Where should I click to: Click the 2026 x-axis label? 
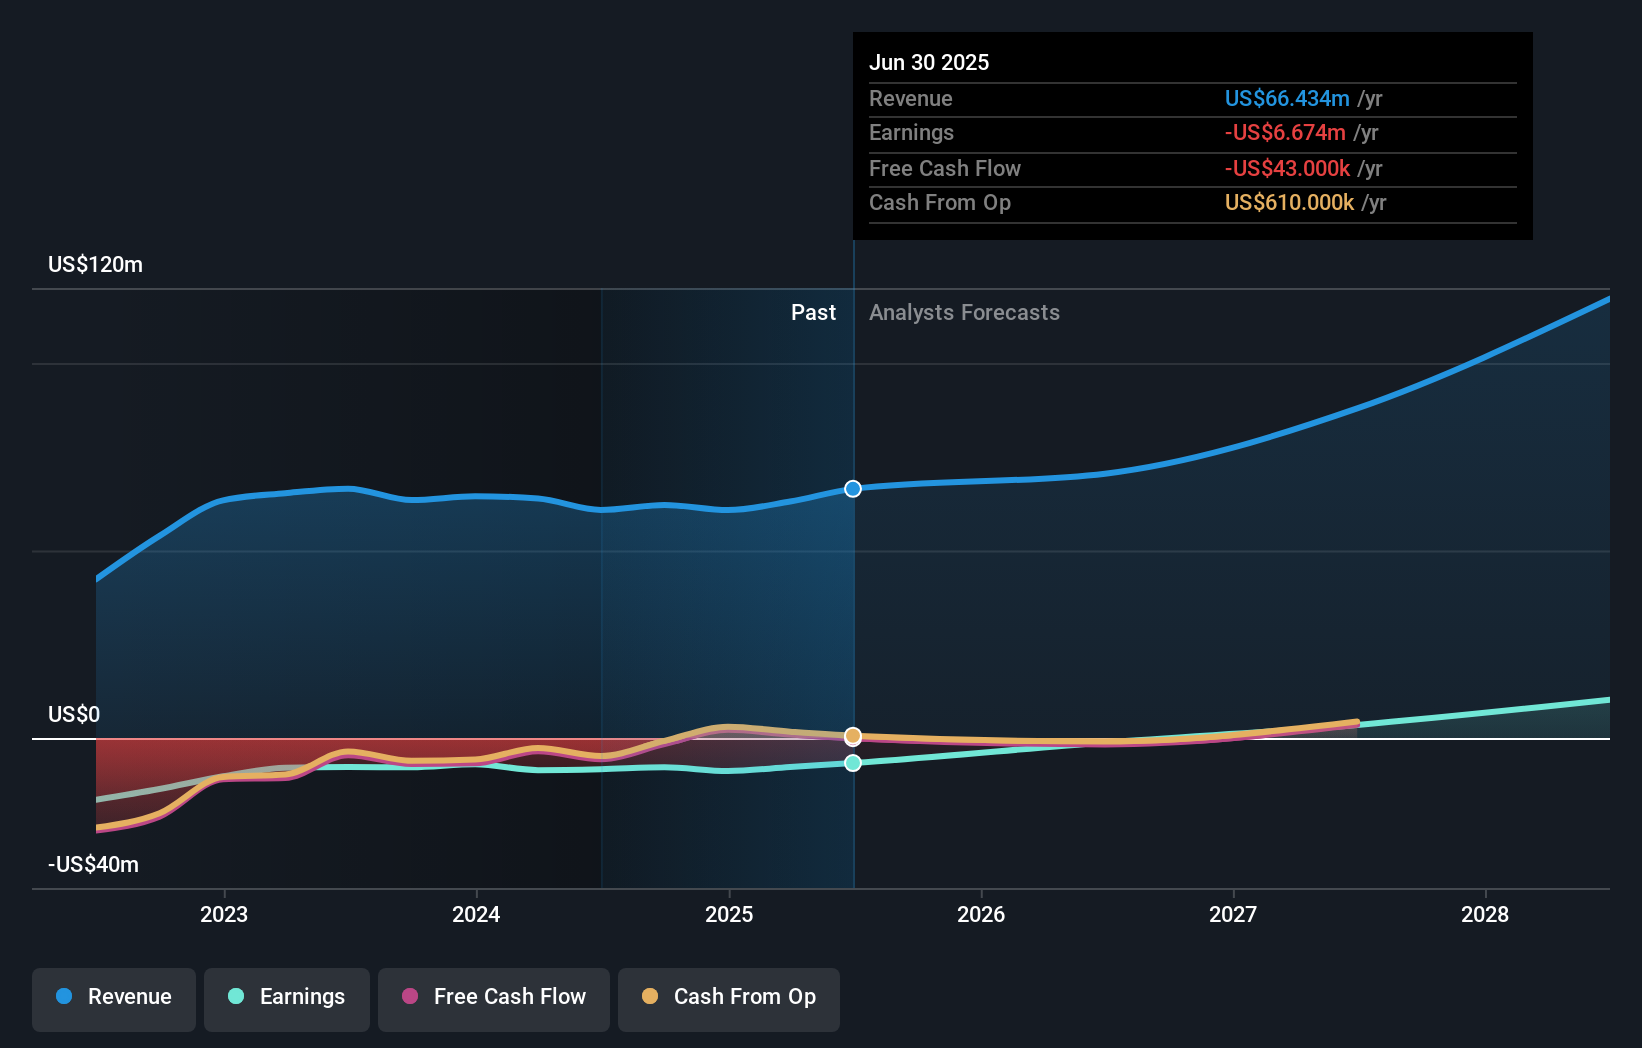point(981,914)
